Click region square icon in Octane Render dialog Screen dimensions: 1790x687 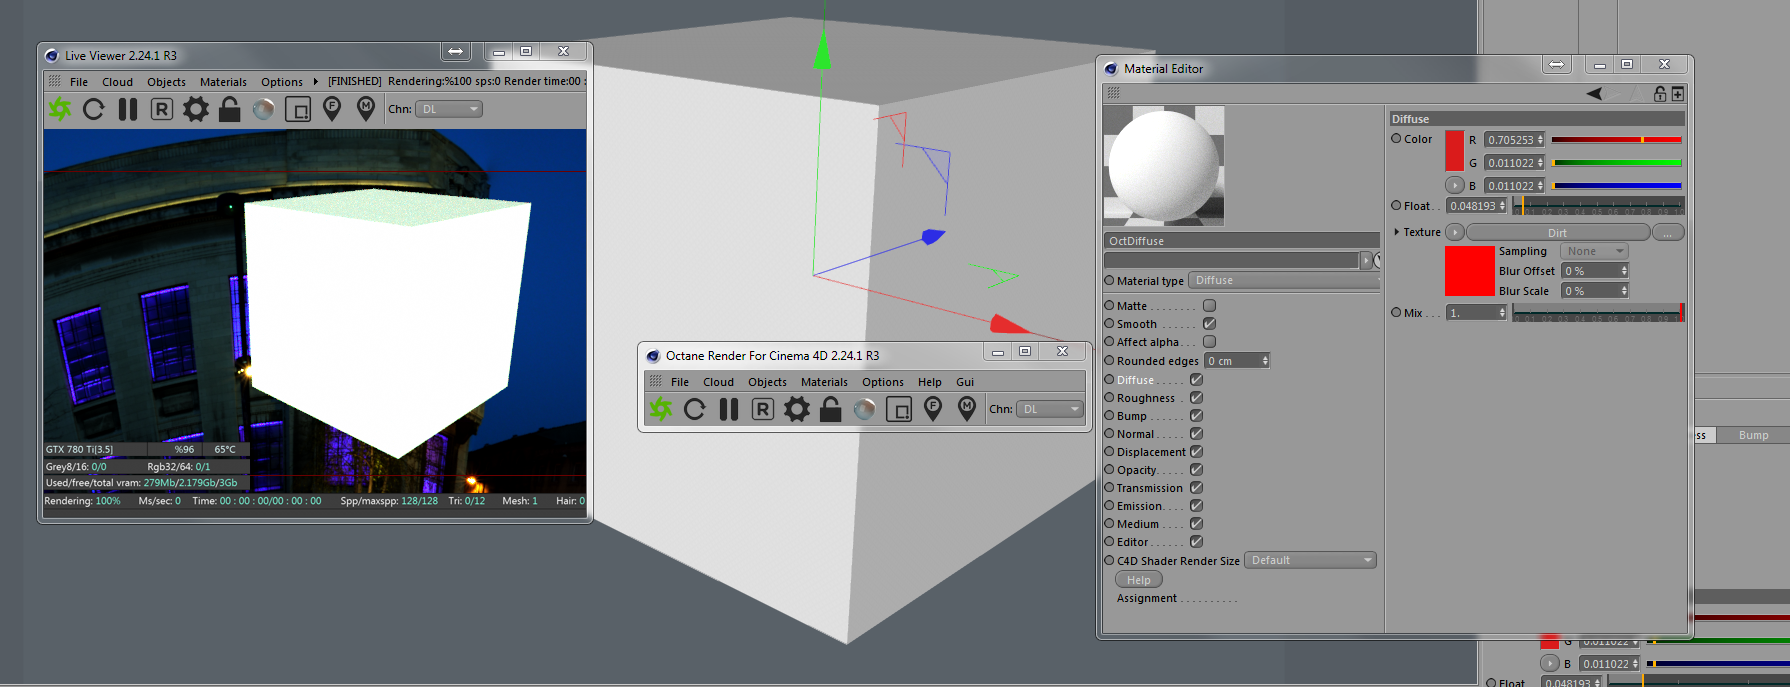click(899, 409)
